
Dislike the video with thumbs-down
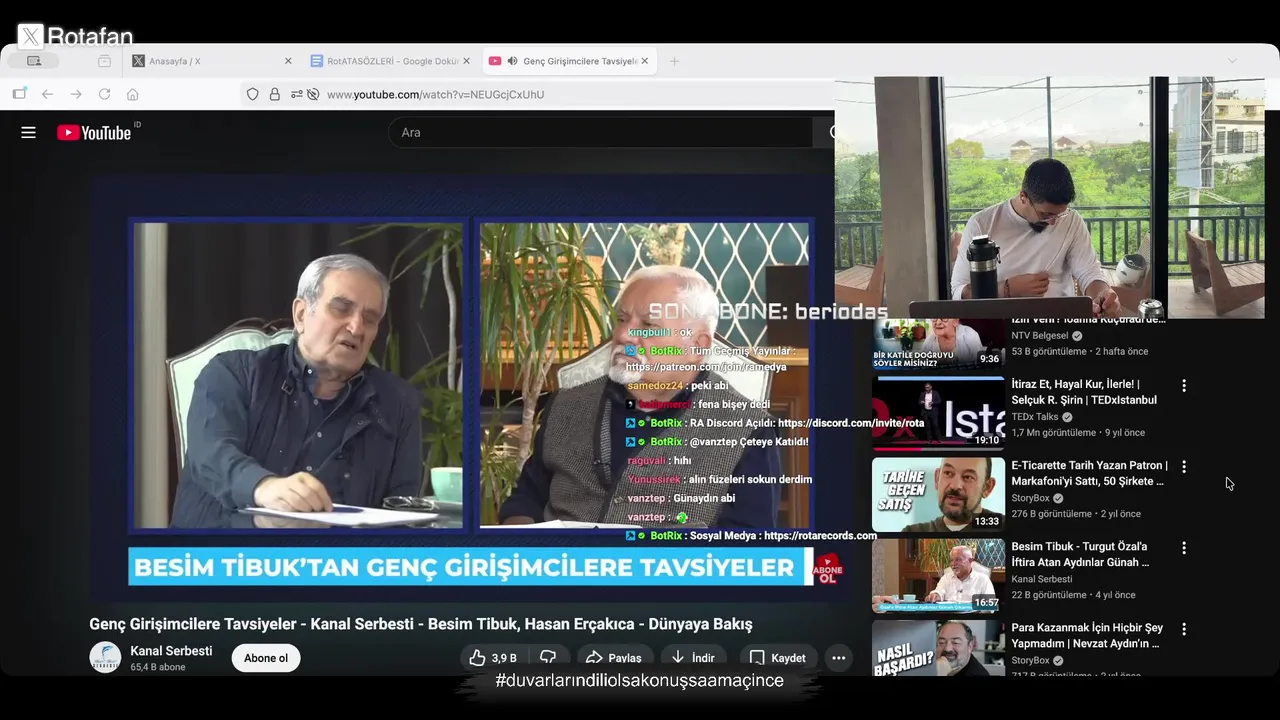[x=548, y=658]
